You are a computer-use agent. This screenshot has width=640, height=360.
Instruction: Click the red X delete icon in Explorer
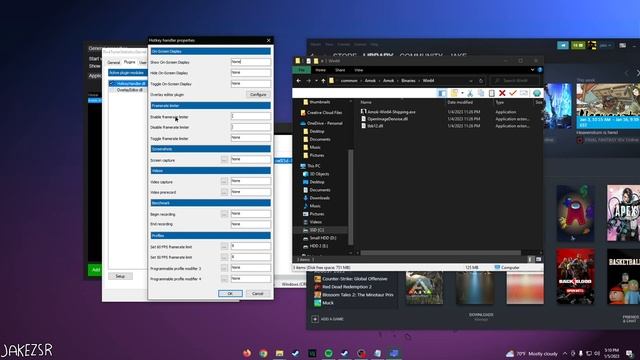tap(502, 93)
